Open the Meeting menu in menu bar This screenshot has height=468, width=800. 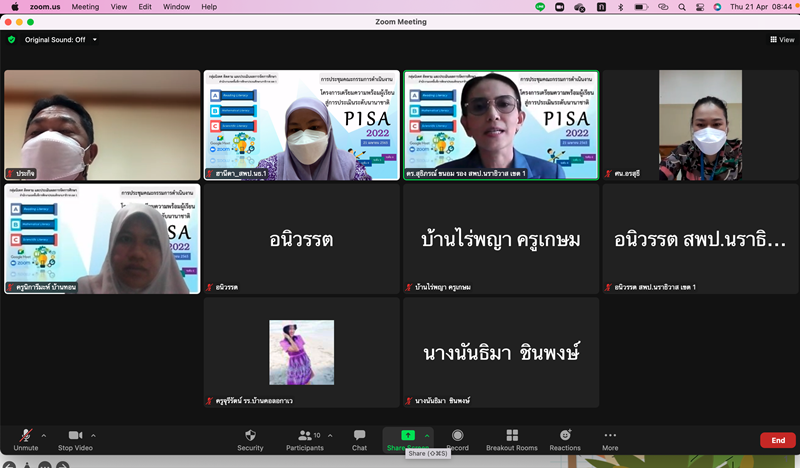[x=85, y=6]
